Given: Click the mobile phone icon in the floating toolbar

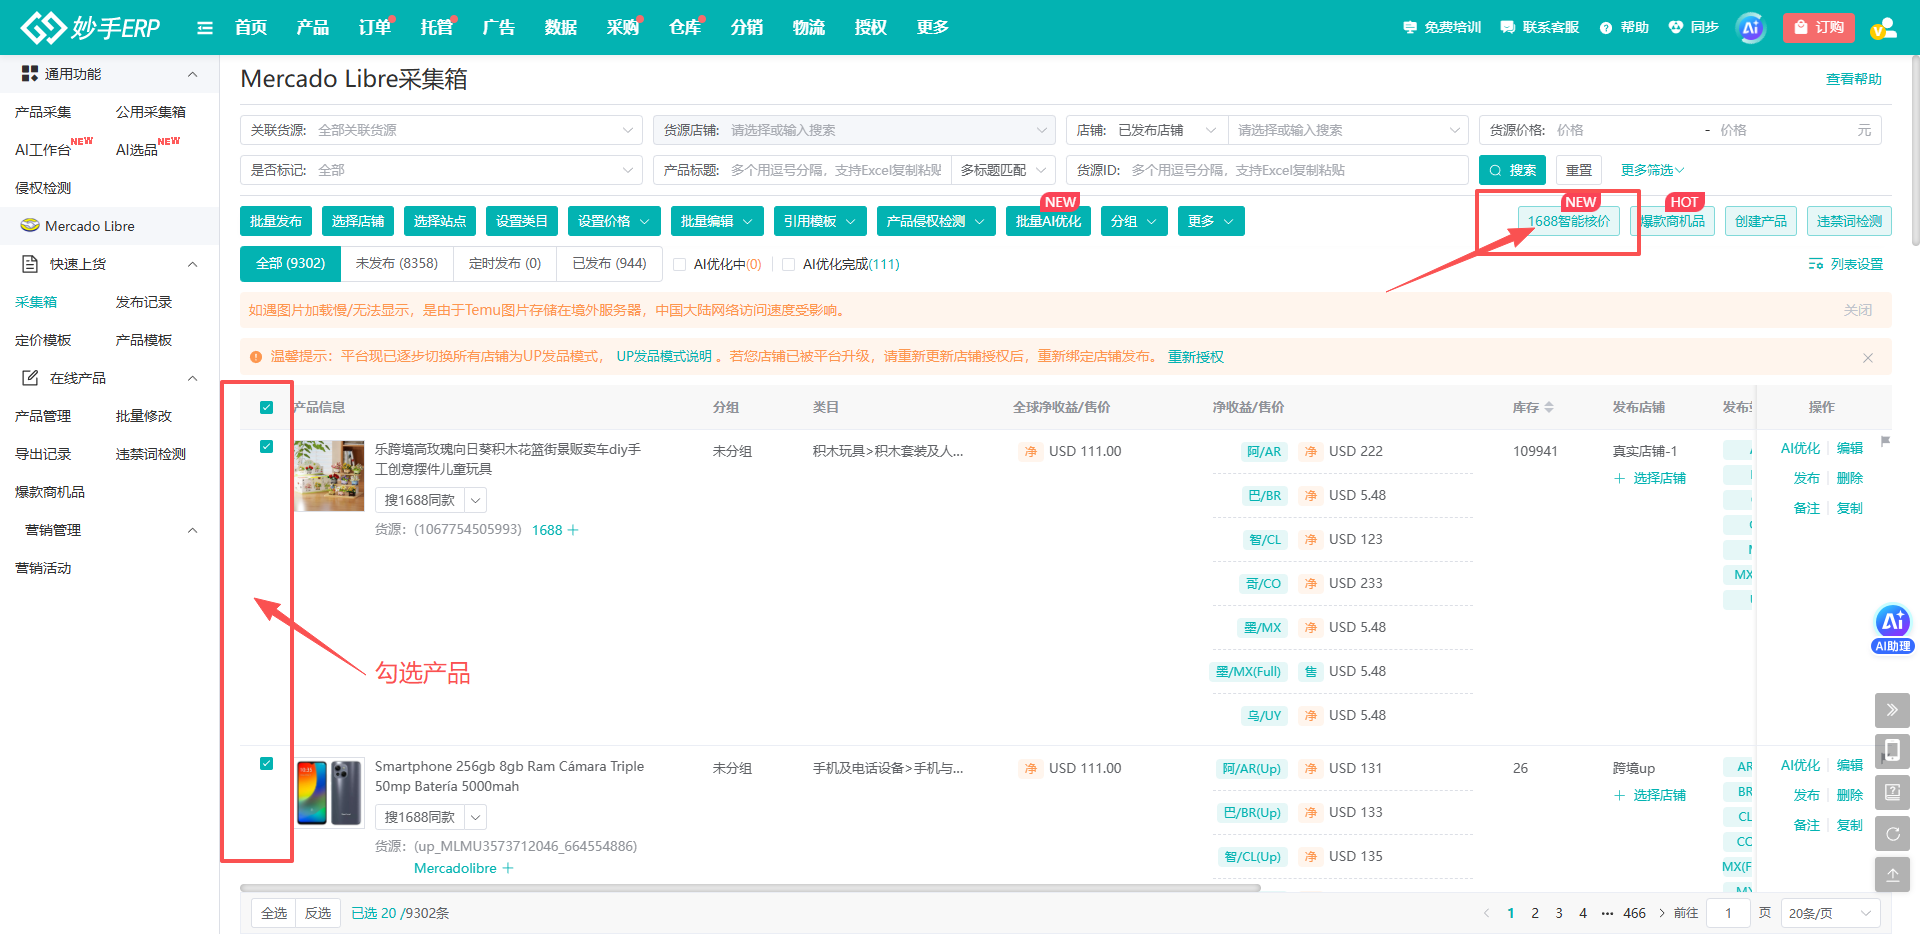Looking at the screenshot, I should [1892, 751].
